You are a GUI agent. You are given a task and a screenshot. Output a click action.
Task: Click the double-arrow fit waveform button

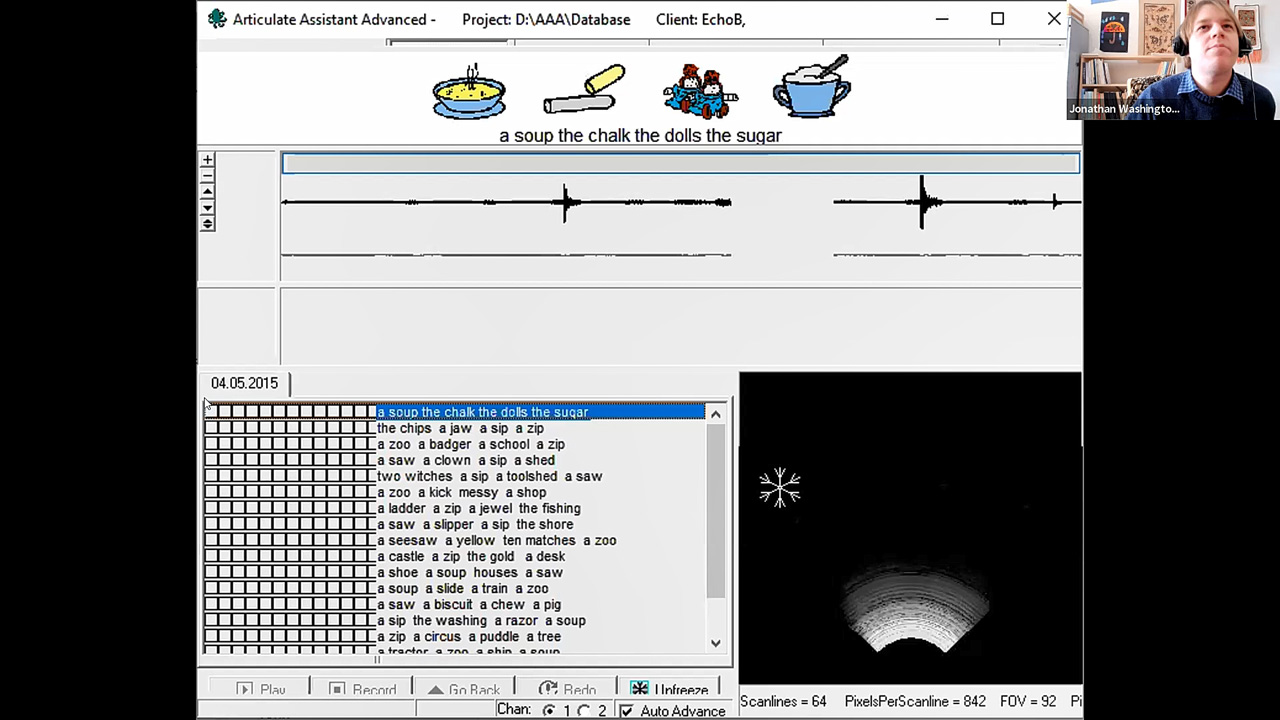pyautogui.click(x=207, y=224)
